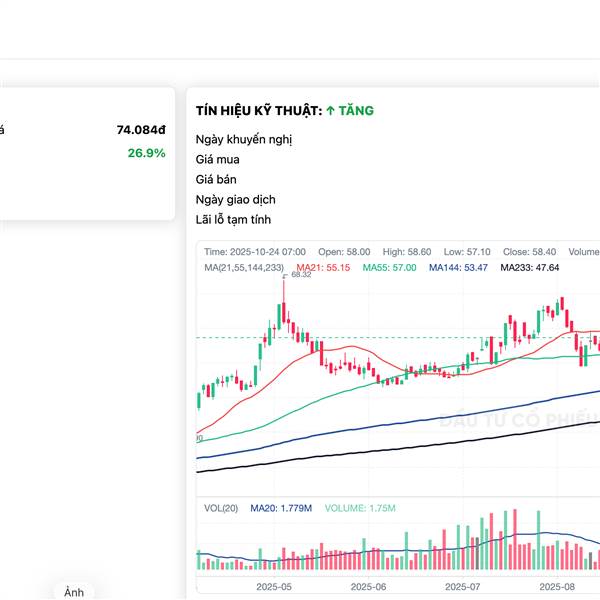The height and width of the screenshot is (600, 600).
Task: Select the 2025-07 time axis label
Action: coord(463,587)
